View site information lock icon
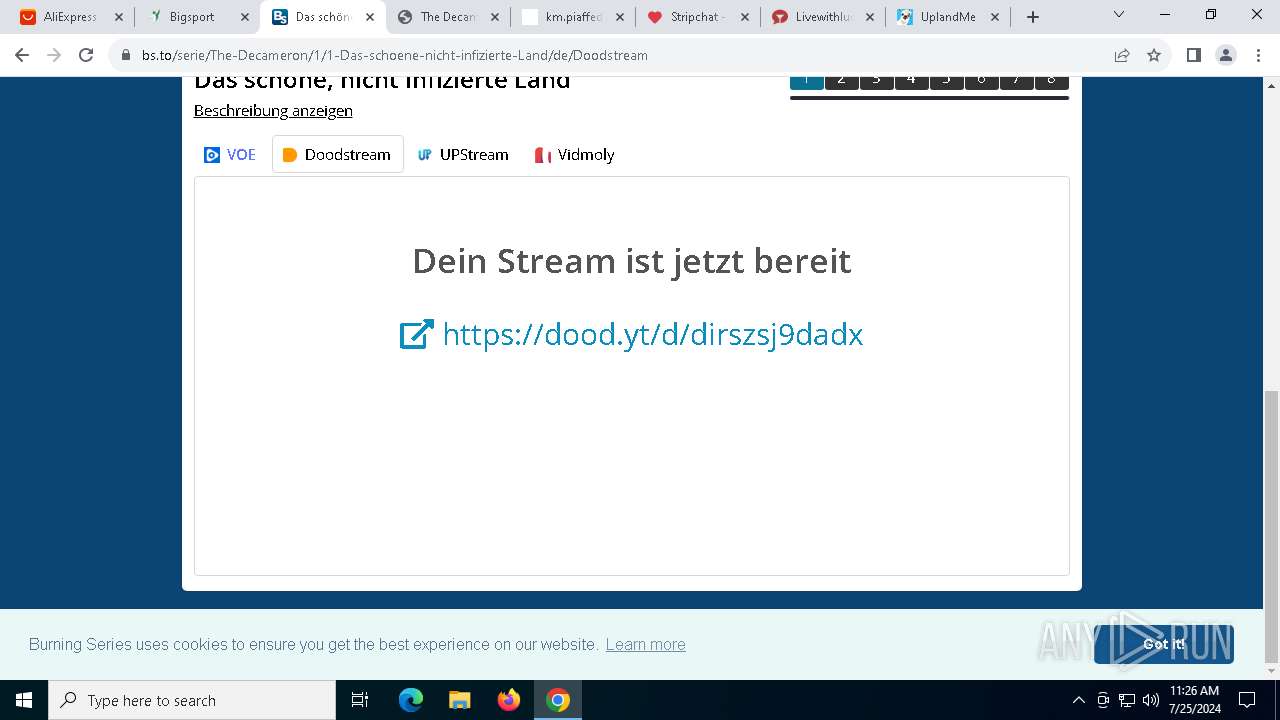1280x720 pixels. tap(126, 55)
